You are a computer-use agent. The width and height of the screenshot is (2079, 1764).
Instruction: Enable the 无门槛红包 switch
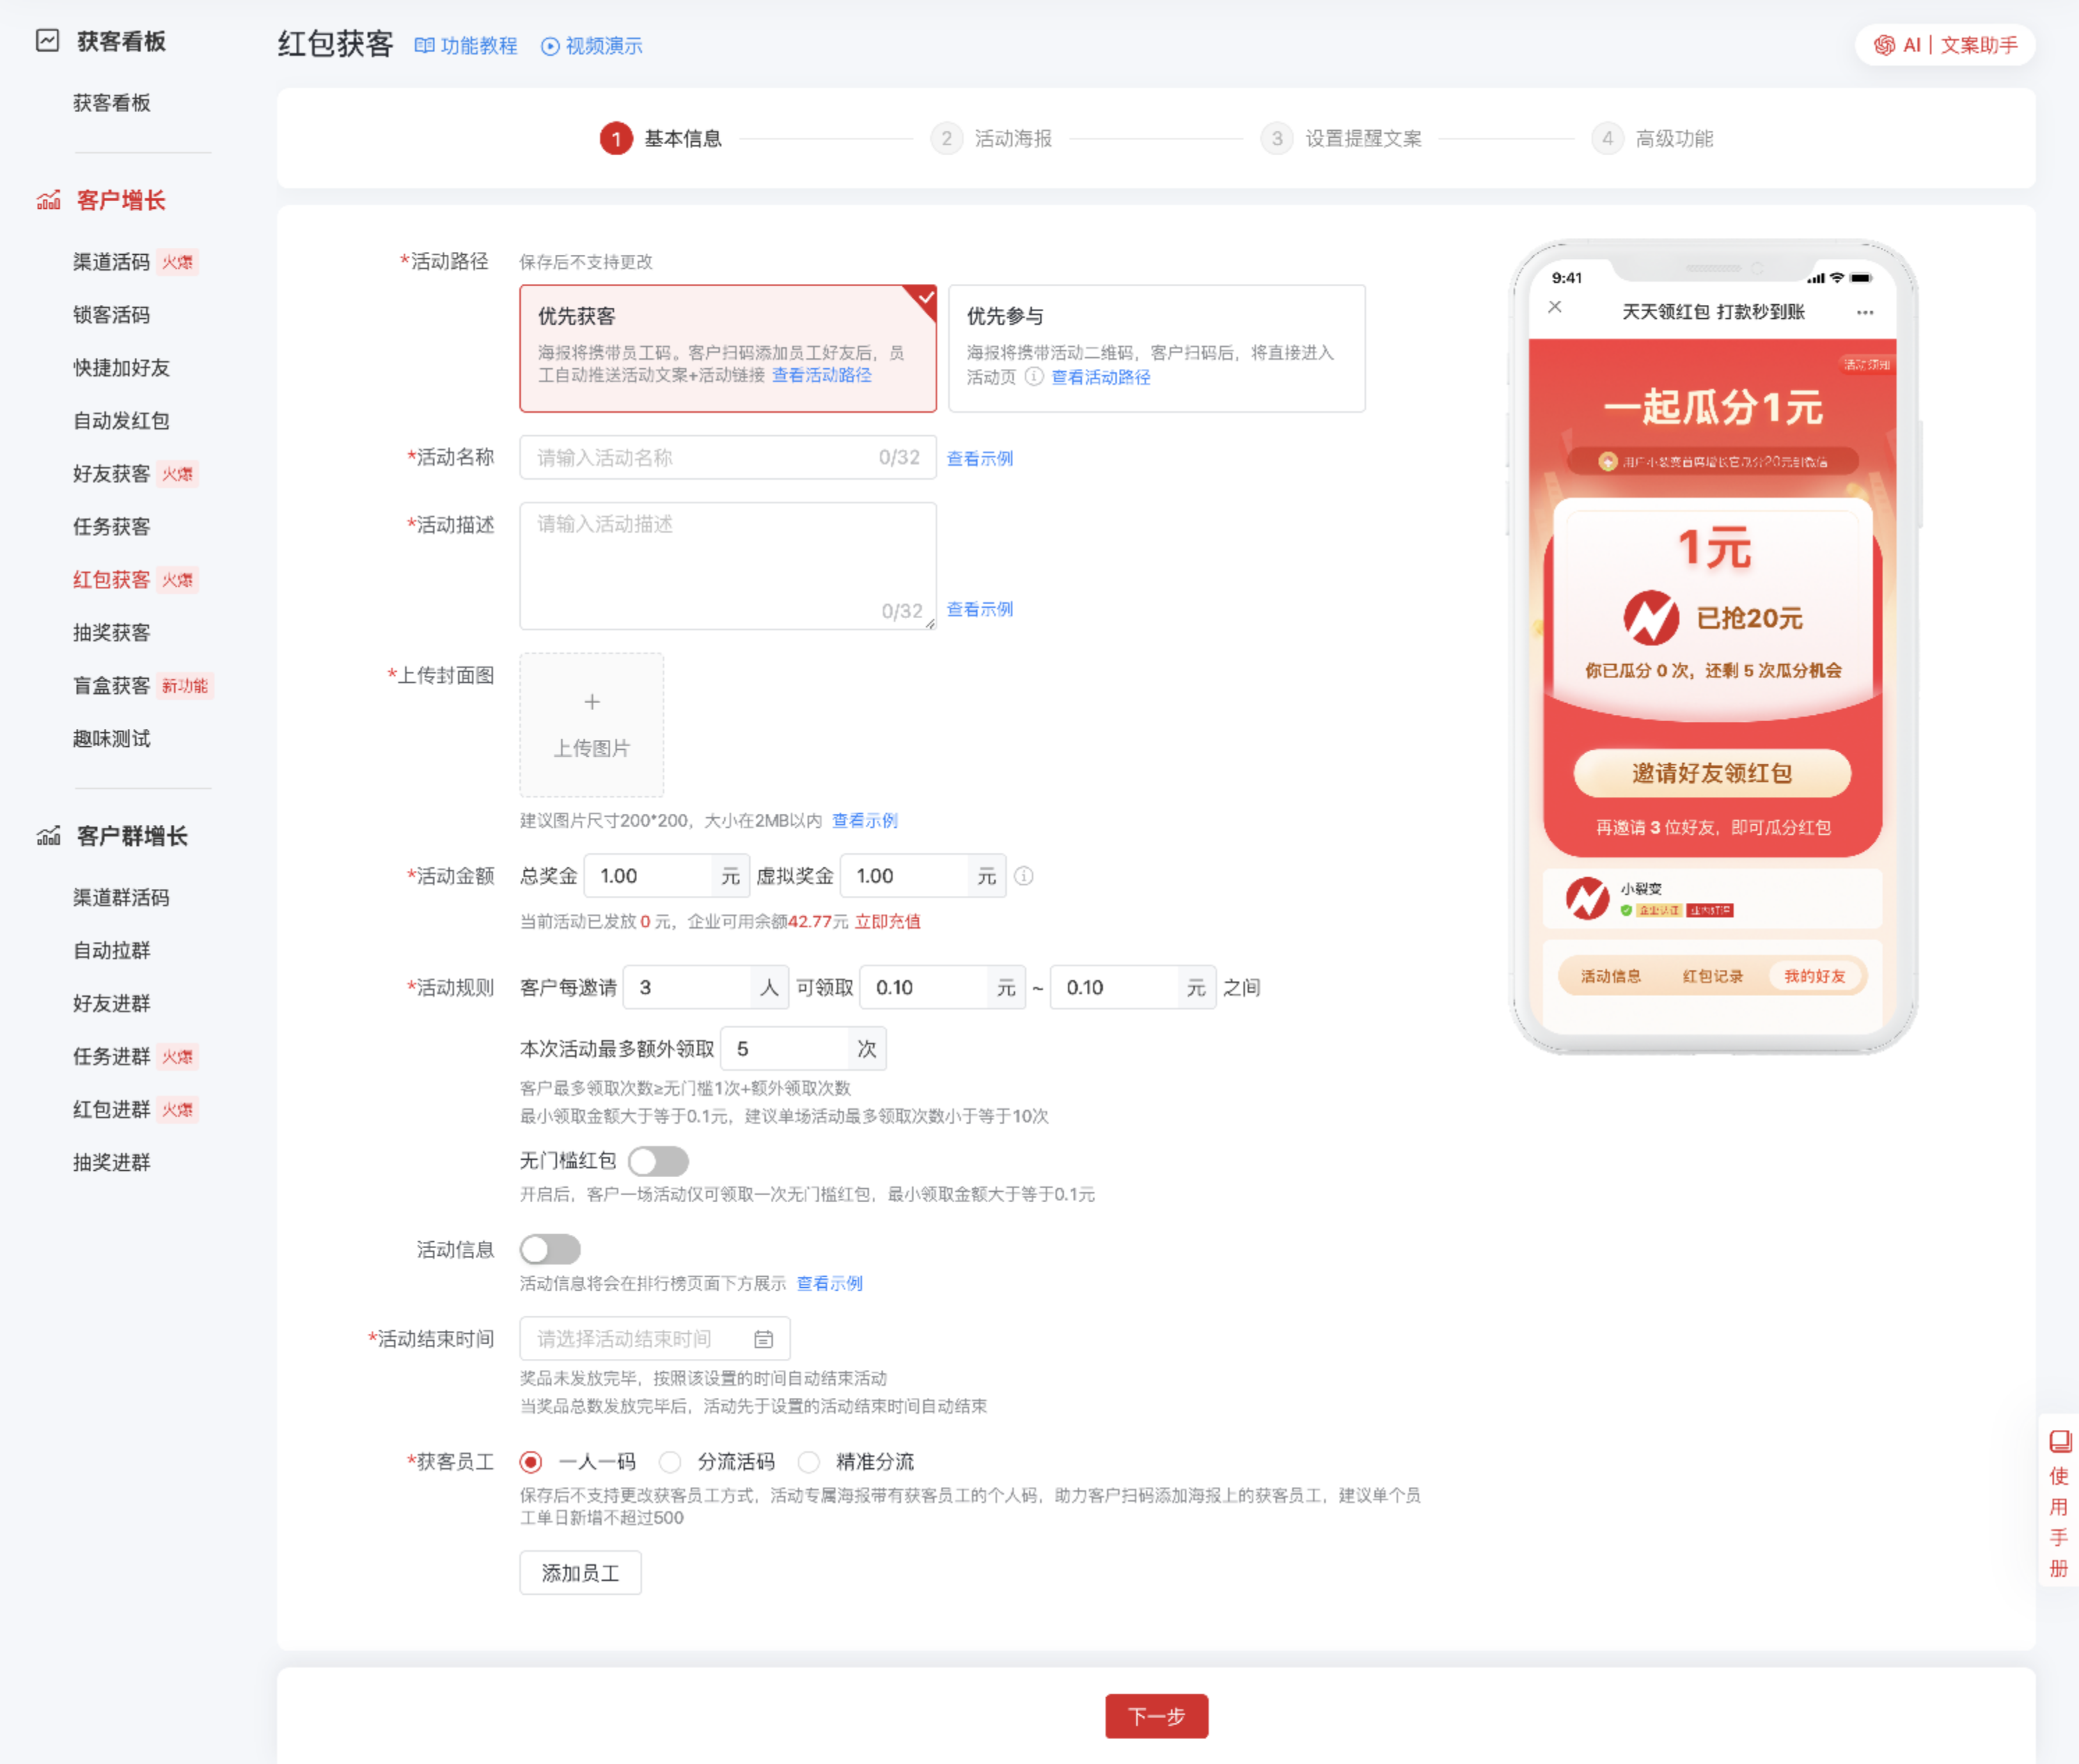(x=658, y=1161)
